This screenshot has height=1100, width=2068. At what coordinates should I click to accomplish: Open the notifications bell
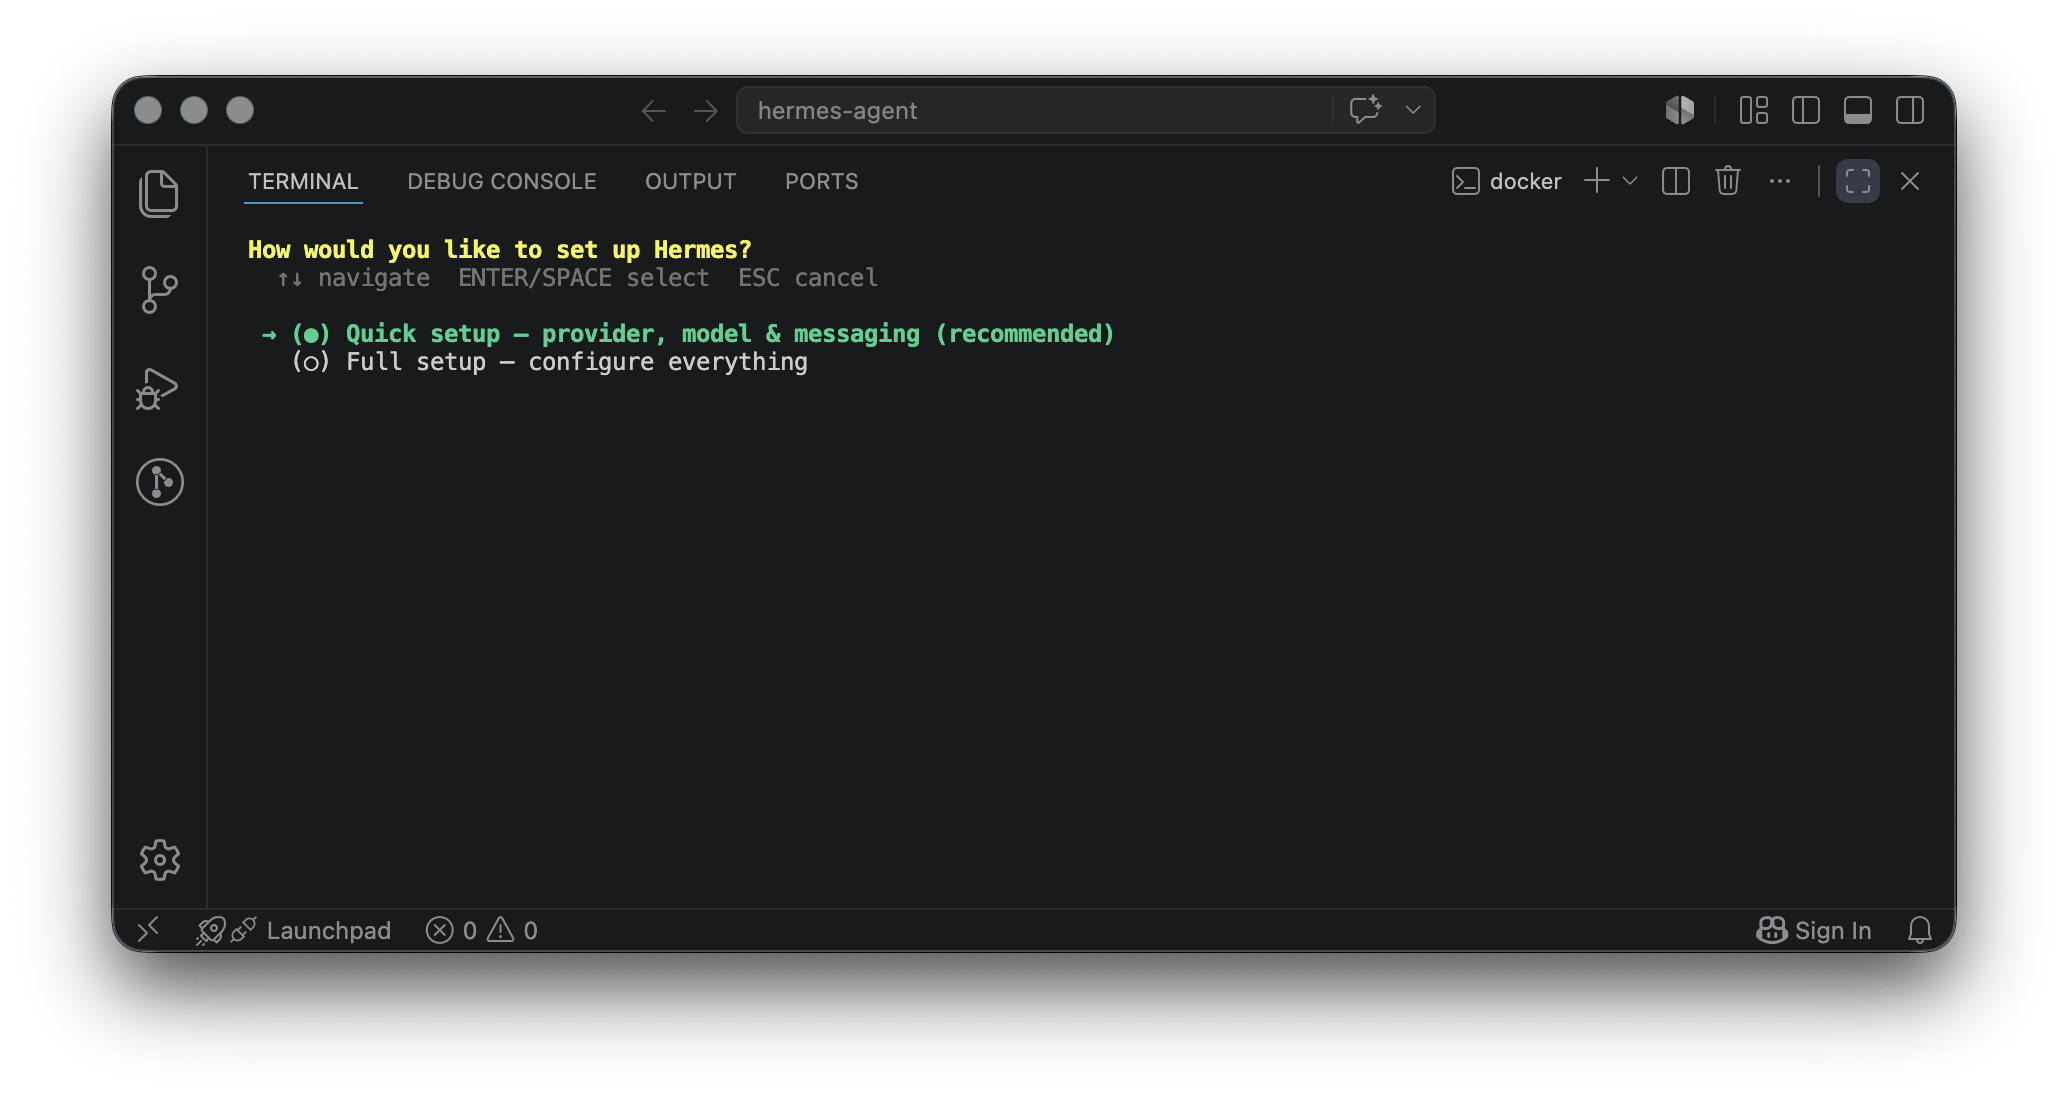(1919, 931)
